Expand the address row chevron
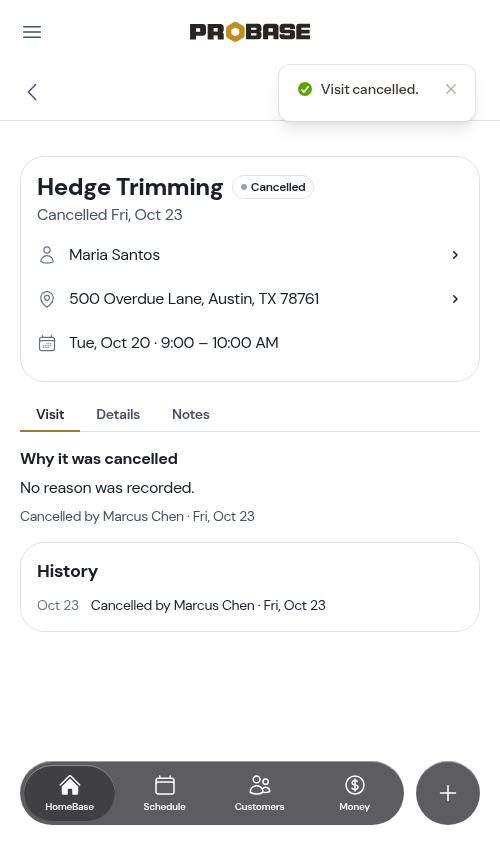 point(455,299)
